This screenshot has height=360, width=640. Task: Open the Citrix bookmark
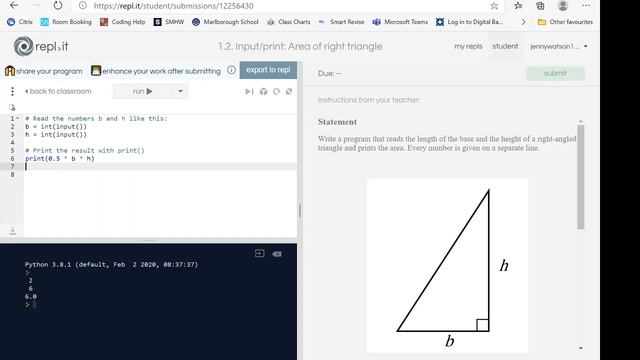[20, 22]
